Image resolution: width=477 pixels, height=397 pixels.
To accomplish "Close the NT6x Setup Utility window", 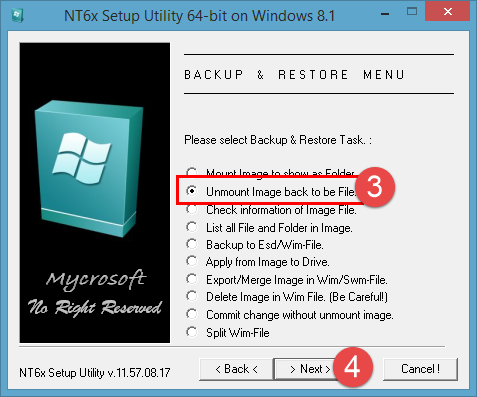I will point(448,12).
